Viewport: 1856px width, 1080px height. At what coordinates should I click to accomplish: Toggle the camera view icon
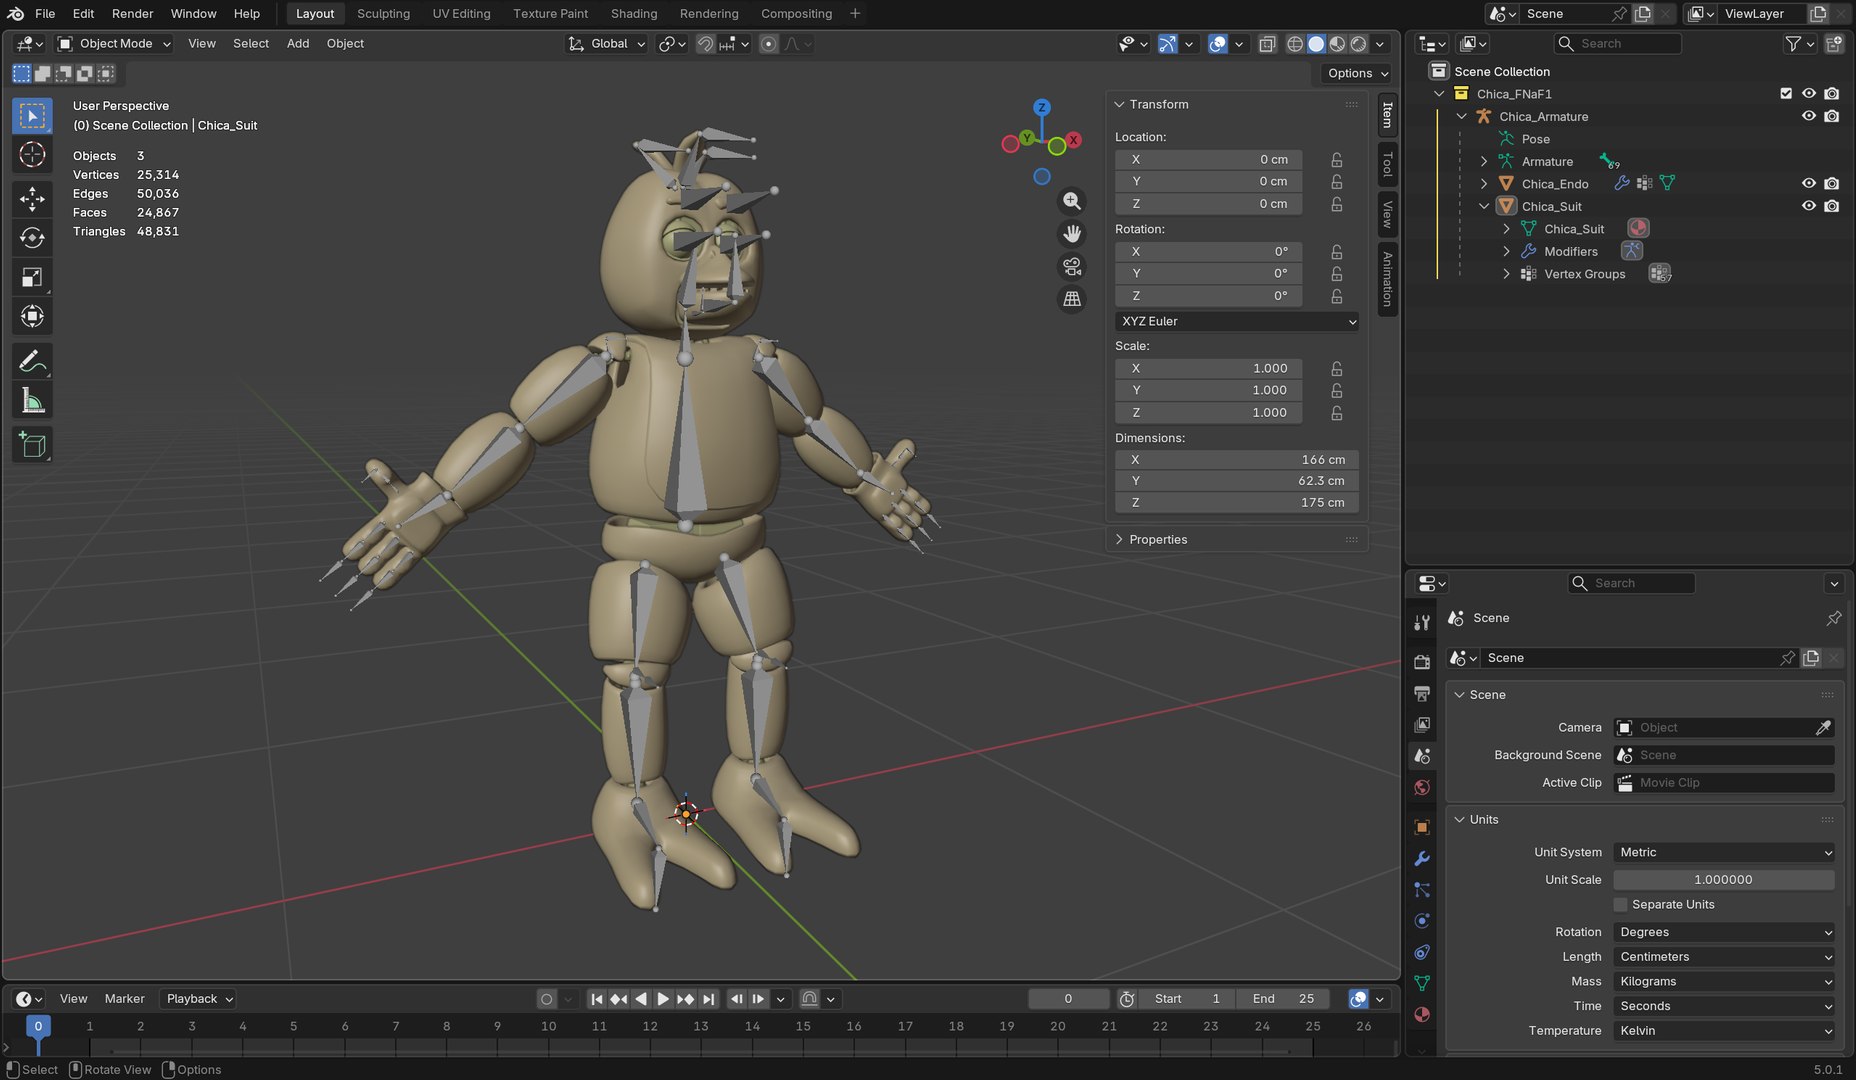pos(1072,266)
